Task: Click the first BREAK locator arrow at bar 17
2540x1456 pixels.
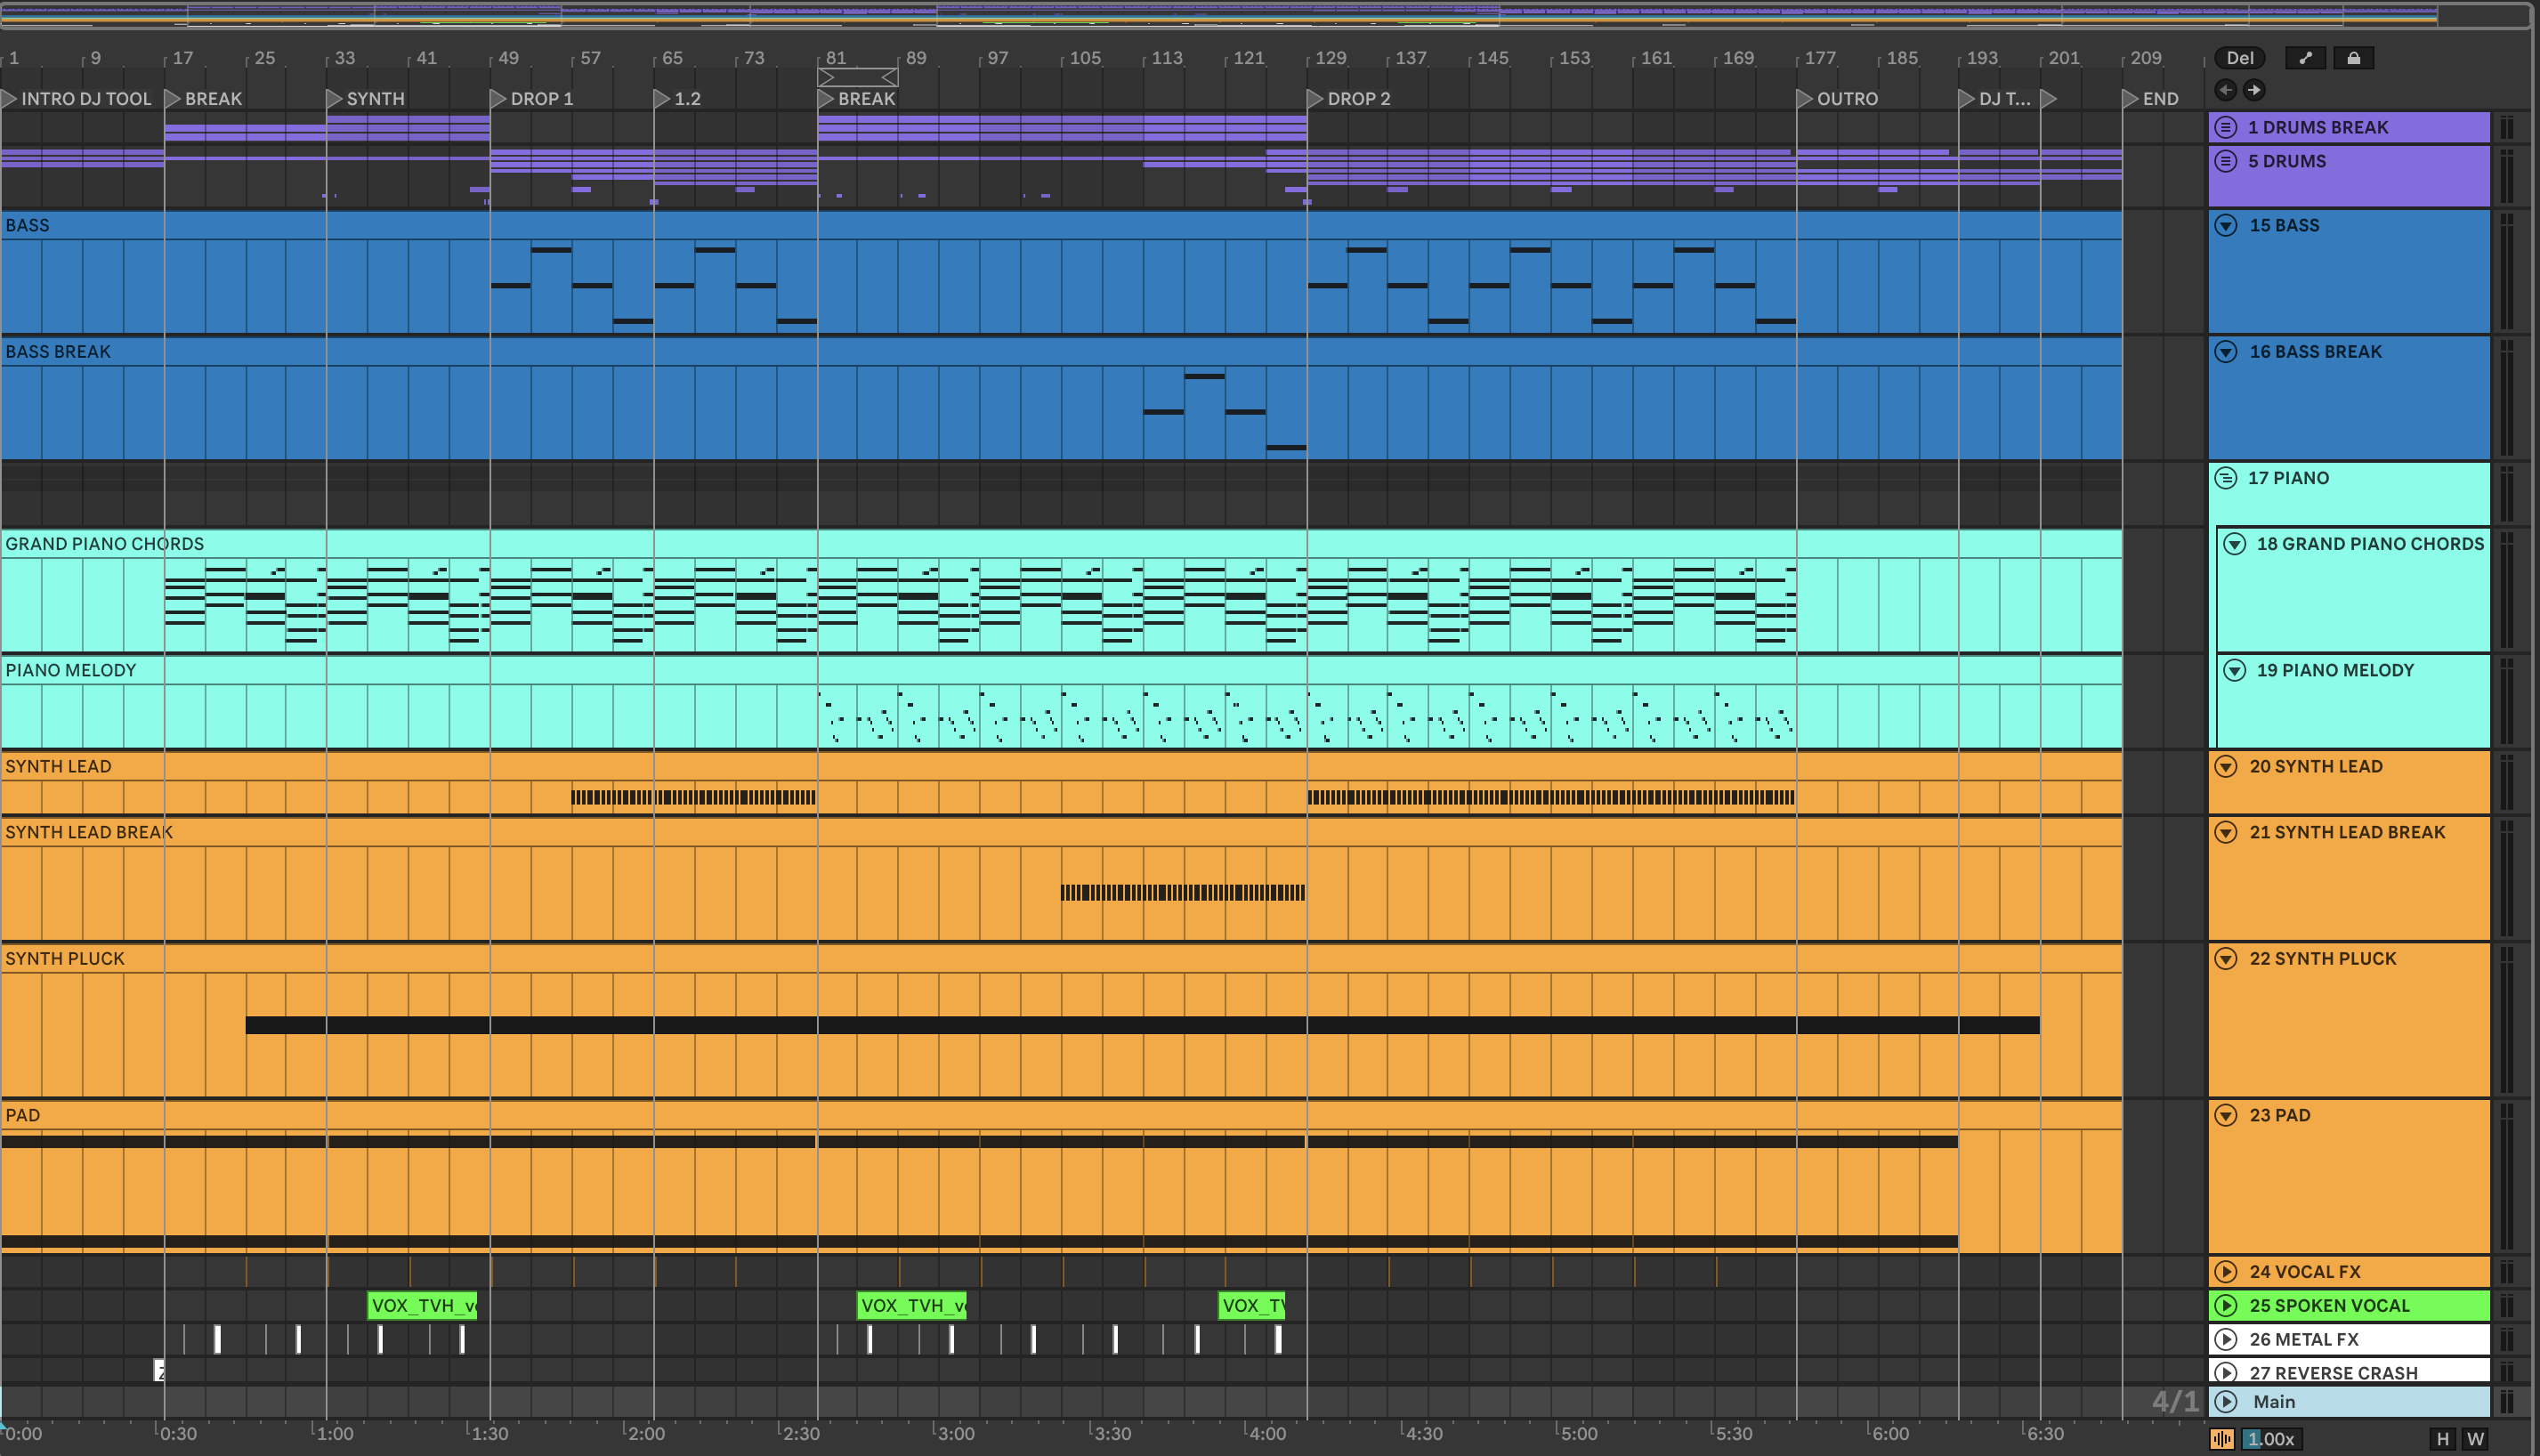Action: 173,99
